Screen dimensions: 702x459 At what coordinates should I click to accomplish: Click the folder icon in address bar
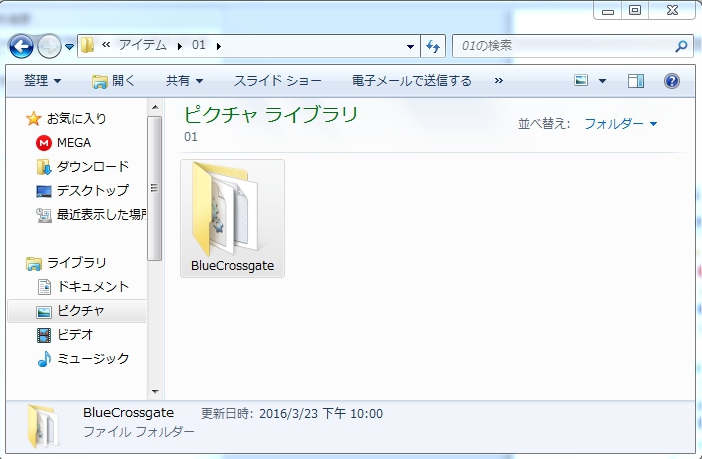pyautogui.click(x=87, y=45)
